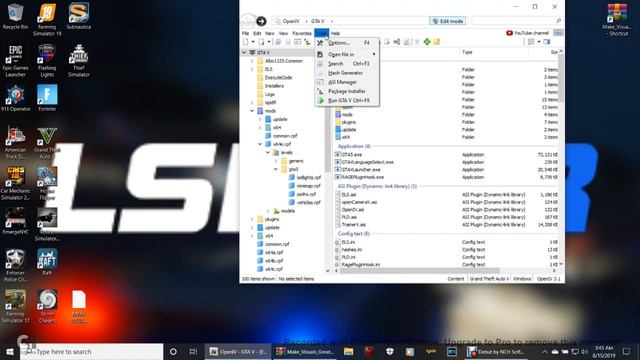Open the Help menu
The height and width of the screenshot is (360, 640).
335,33
